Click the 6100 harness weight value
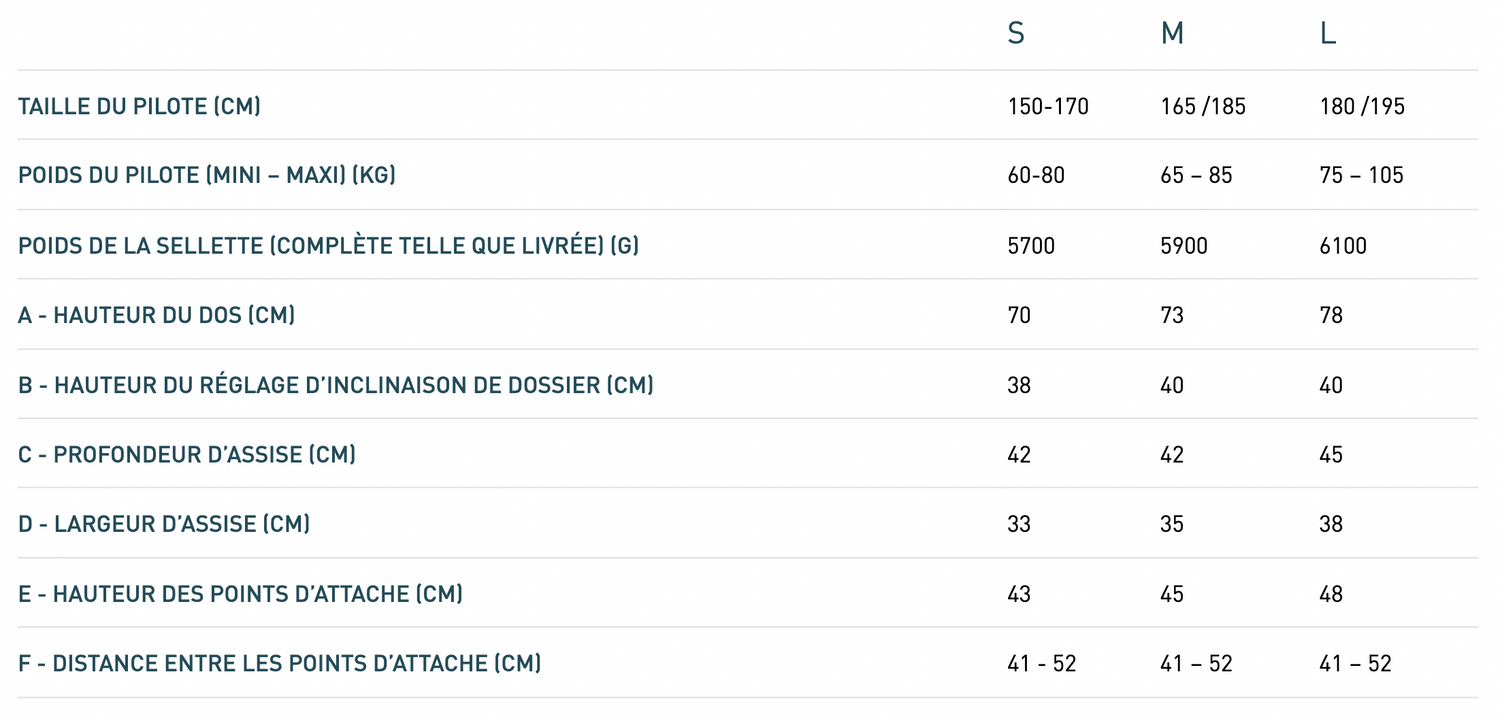 point(1343,245)
